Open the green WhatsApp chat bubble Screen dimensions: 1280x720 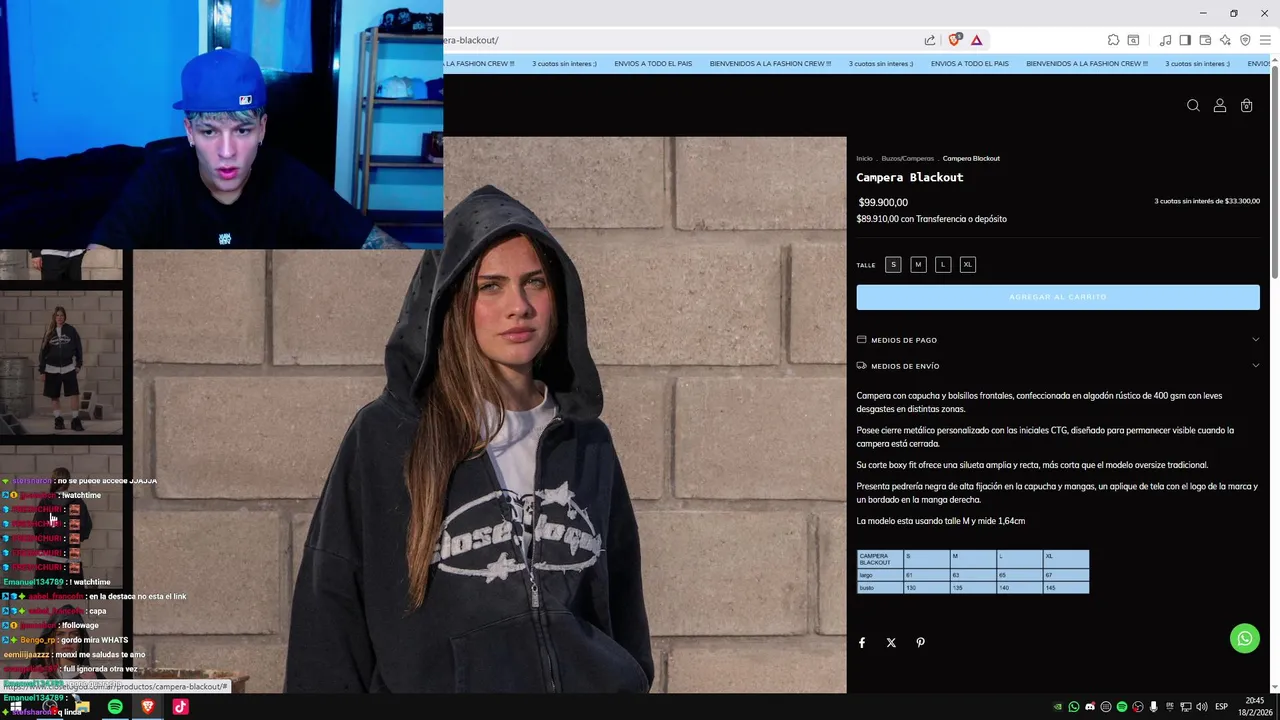pos(1245,638)
